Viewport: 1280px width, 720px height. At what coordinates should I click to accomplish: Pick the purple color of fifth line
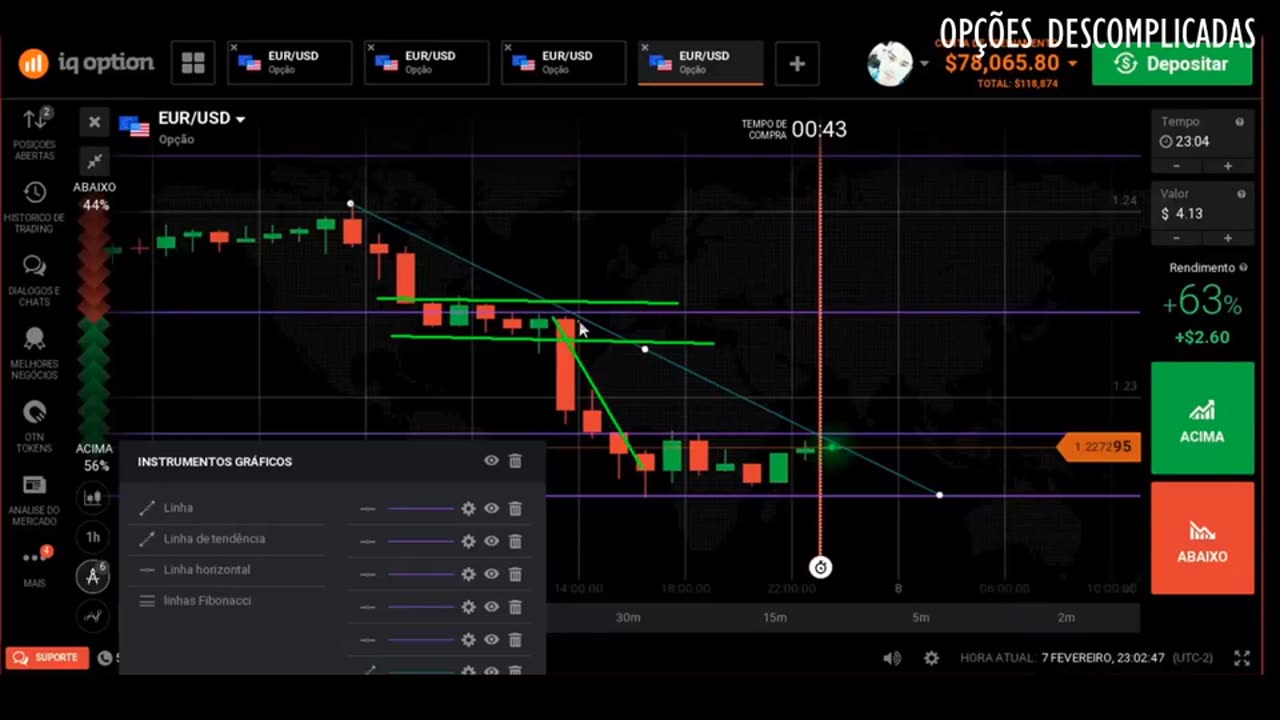[x=421, y=640]
